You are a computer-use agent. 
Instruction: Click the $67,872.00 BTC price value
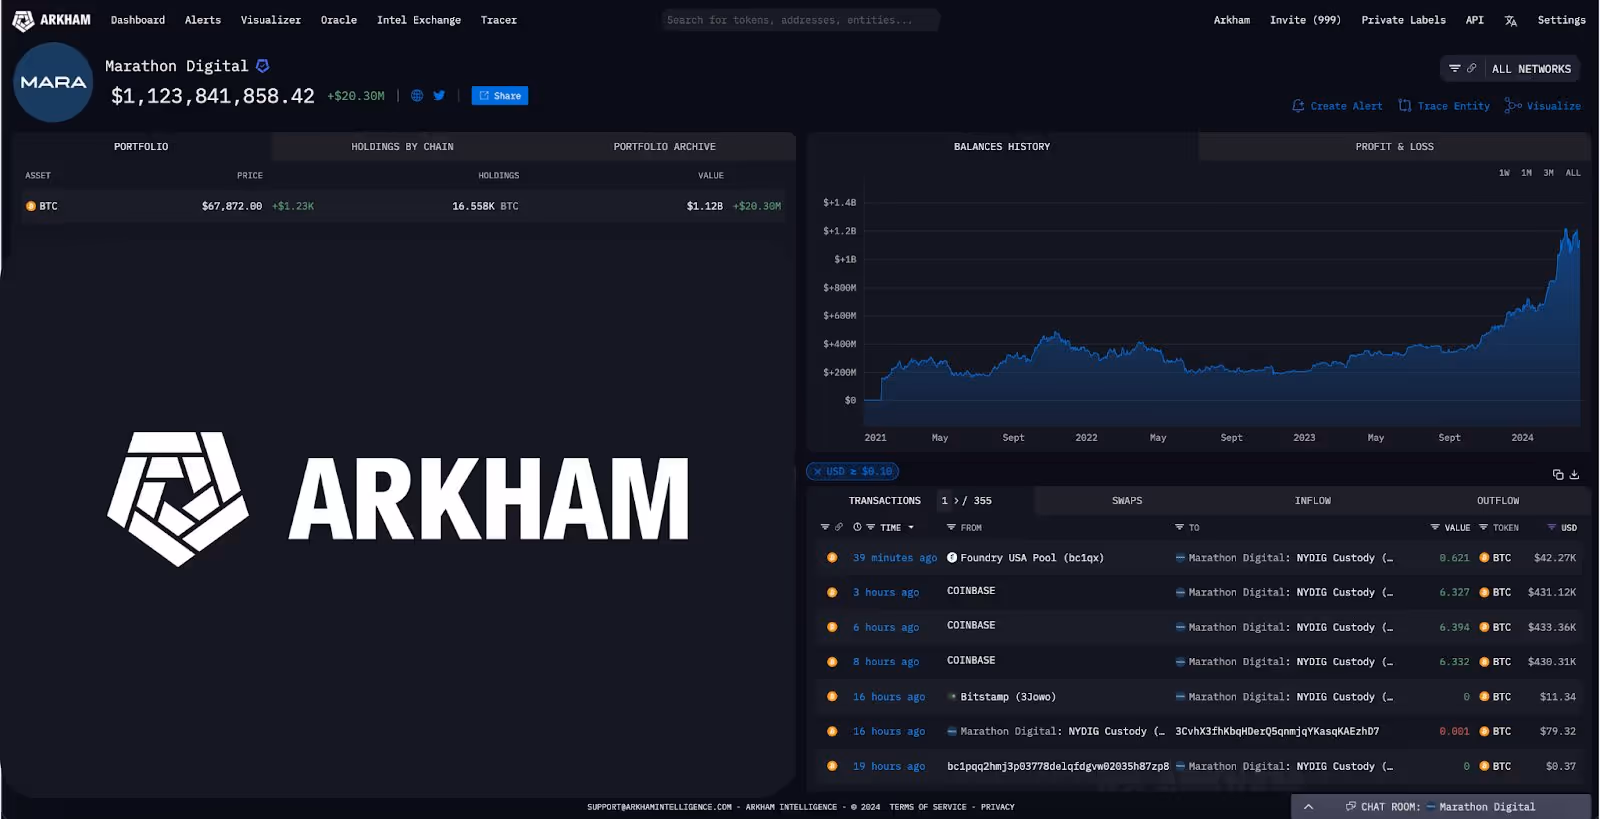(x=232, y=206)
